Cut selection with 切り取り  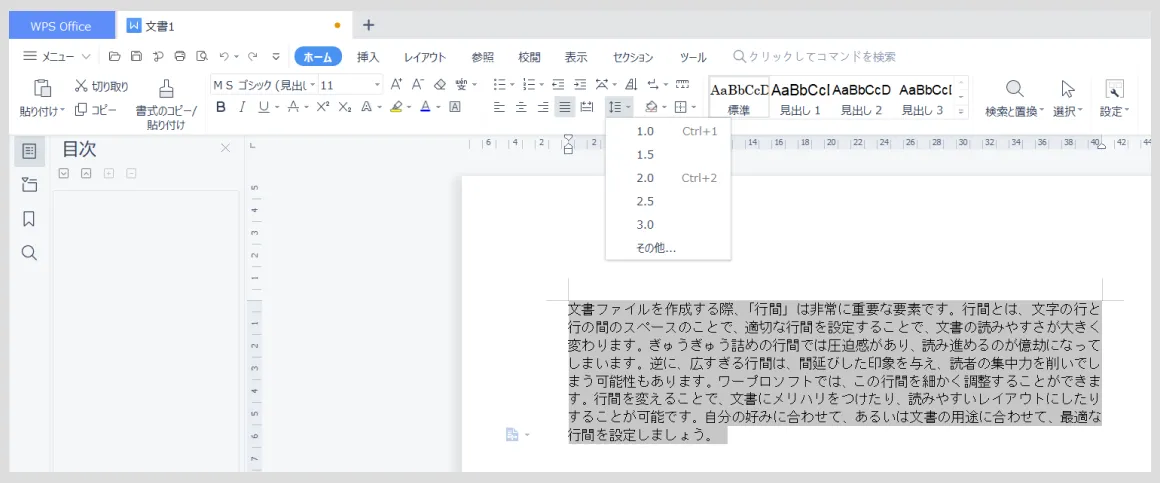(102, 87)
